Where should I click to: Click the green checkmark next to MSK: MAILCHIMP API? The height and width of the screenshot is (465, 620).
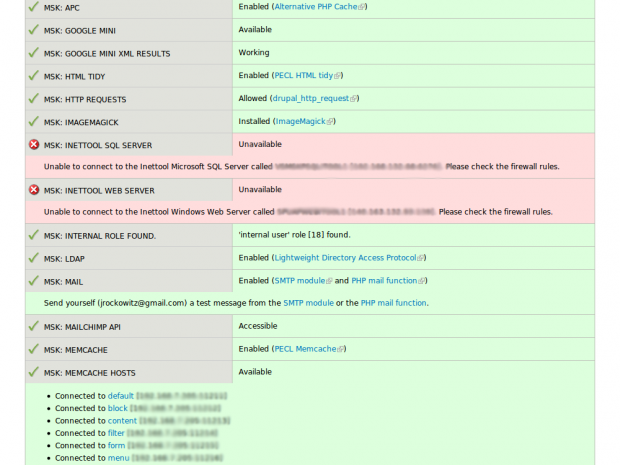tap(34, 326)
